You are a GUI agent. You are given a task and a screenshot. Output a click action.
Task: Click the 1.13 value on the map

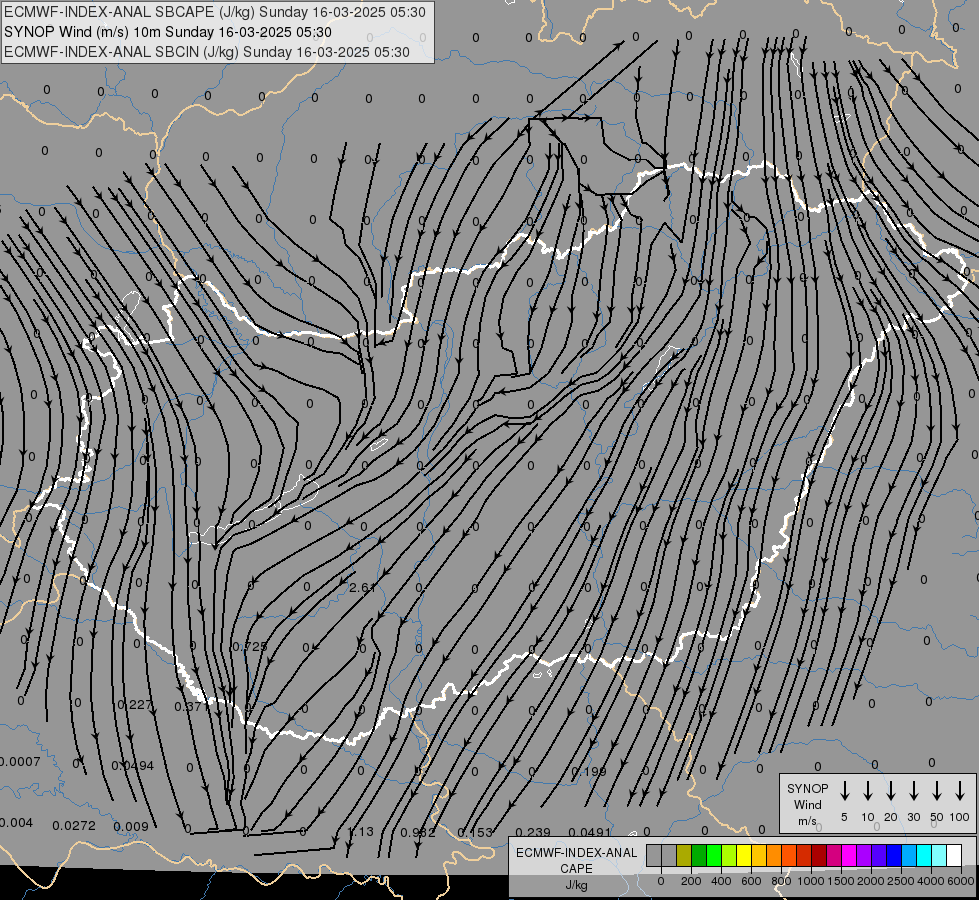pyautogui.click(x=360, y=832)
